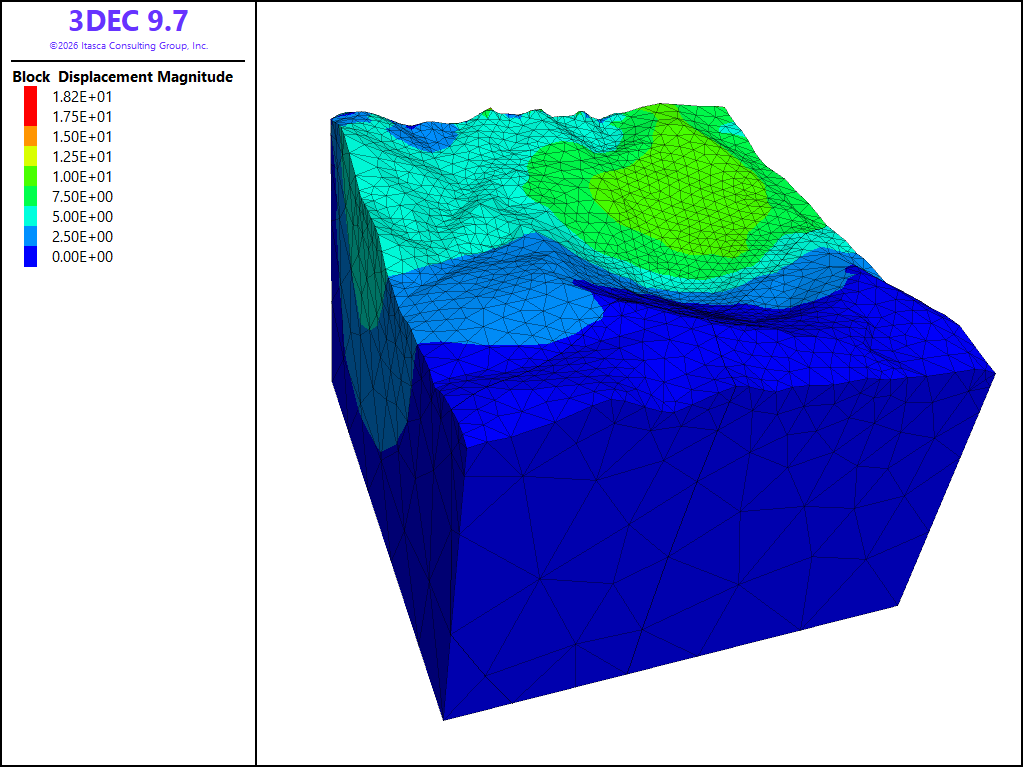Click the 0.00E+00 minimum value label
This screenshot has width=1024, height=768.
pos(82,257)
